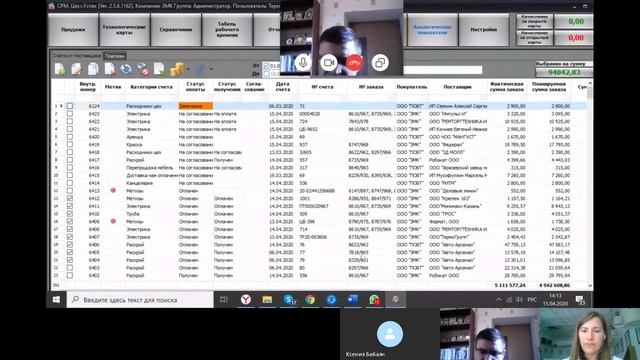The image size is (640, 360).
Task: Open Task View on the taskbar
Action: tap(224, 300)
